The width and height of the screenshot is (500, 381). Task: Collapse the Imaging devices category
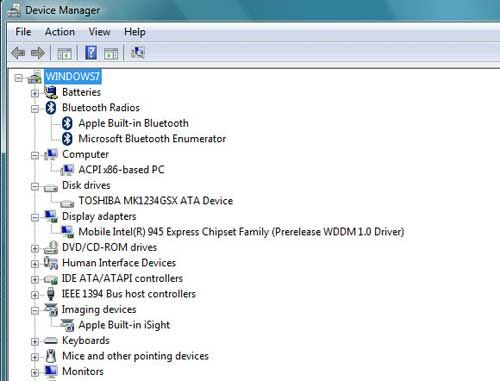pyautogui.click(x=35, y=310)
